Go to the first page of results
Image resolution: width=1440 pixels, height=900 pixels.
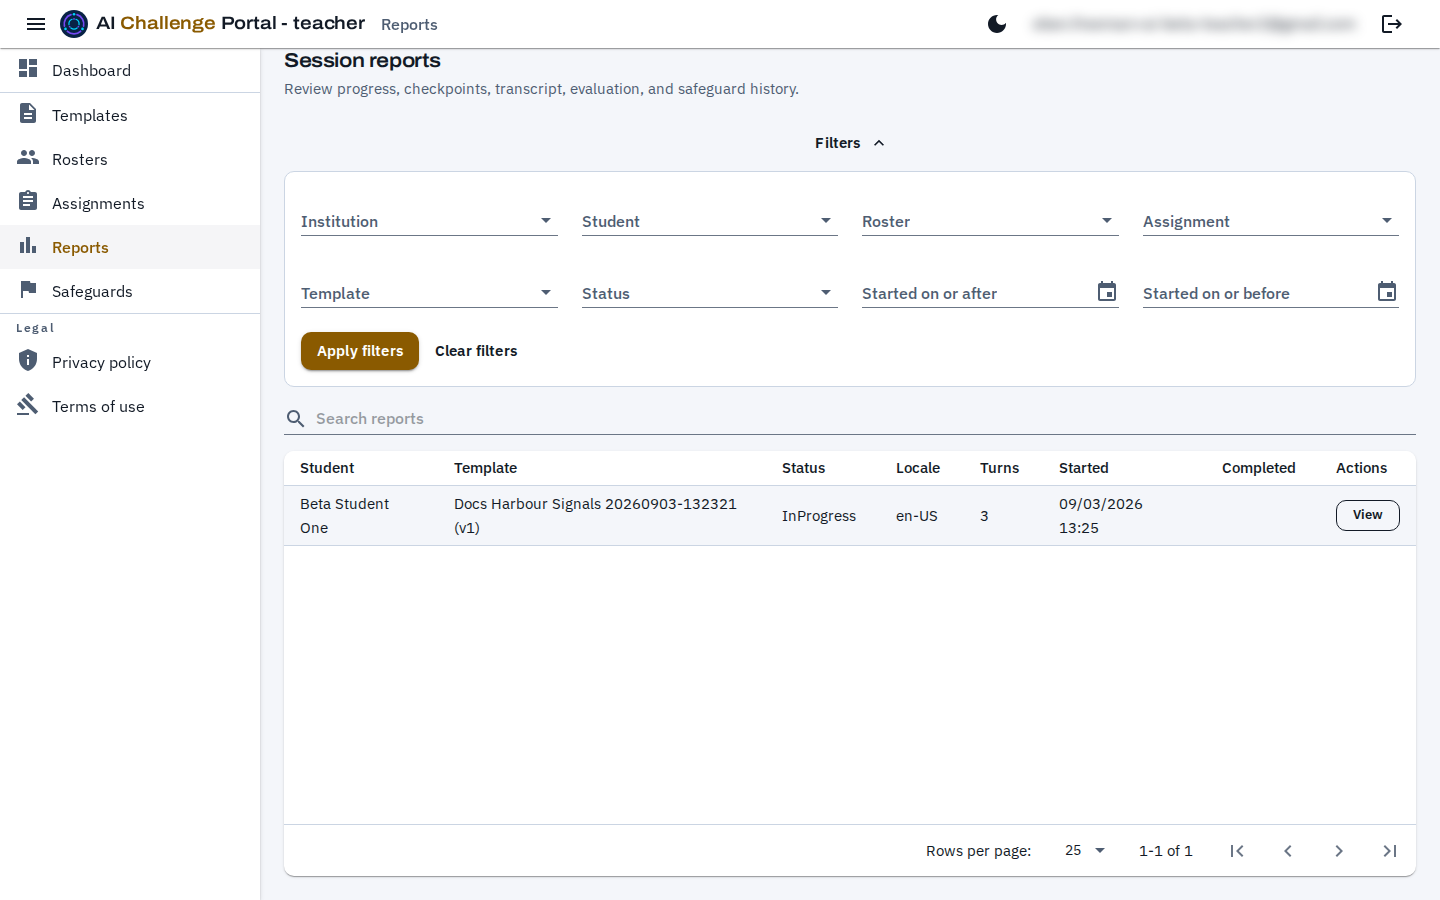(1237, 851)
